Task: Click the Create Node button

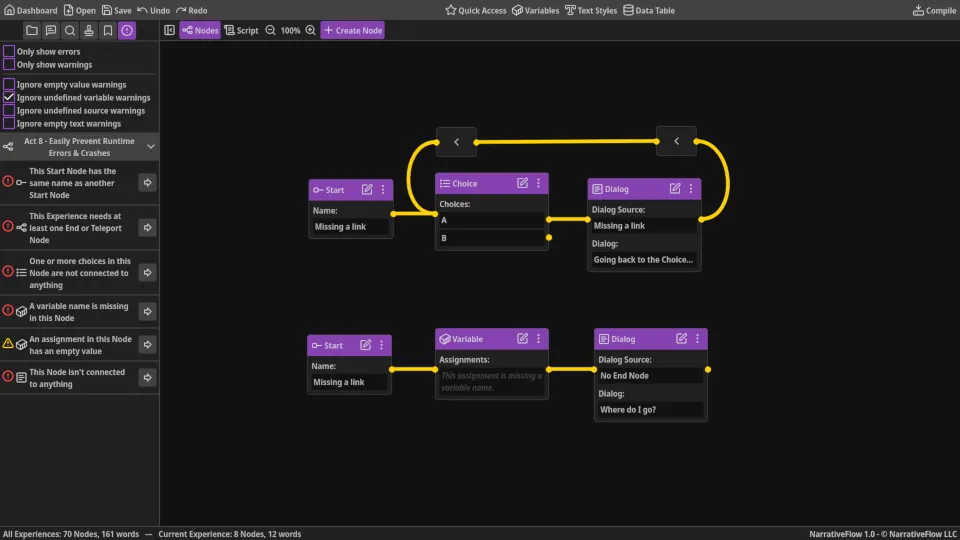Action: pos(352,31)
